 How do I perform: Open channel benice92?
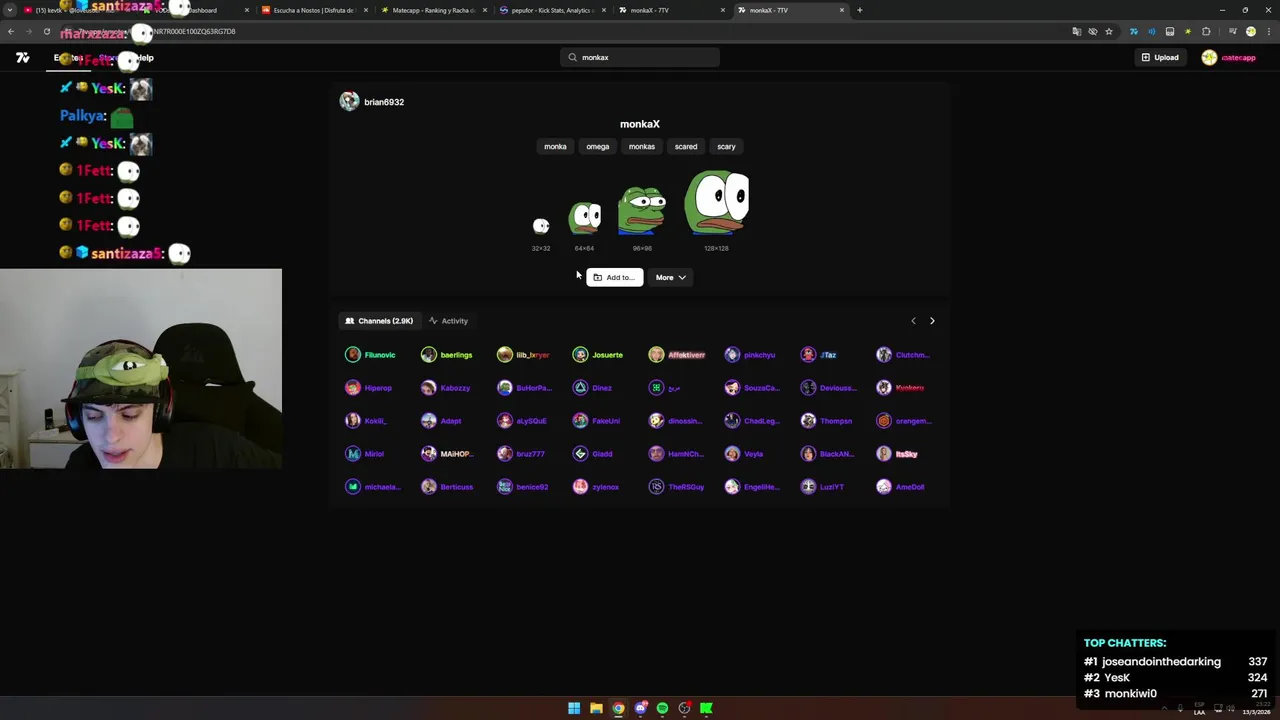[x=523, y=487]
